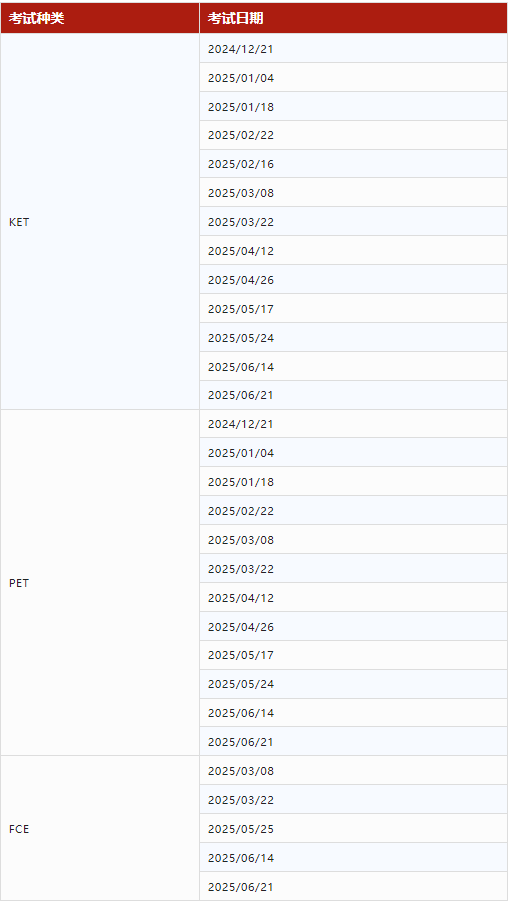Viewport: 513px width, 904px height.
Task: Click FCE date 2025/05/25
Action: point(353,828)
